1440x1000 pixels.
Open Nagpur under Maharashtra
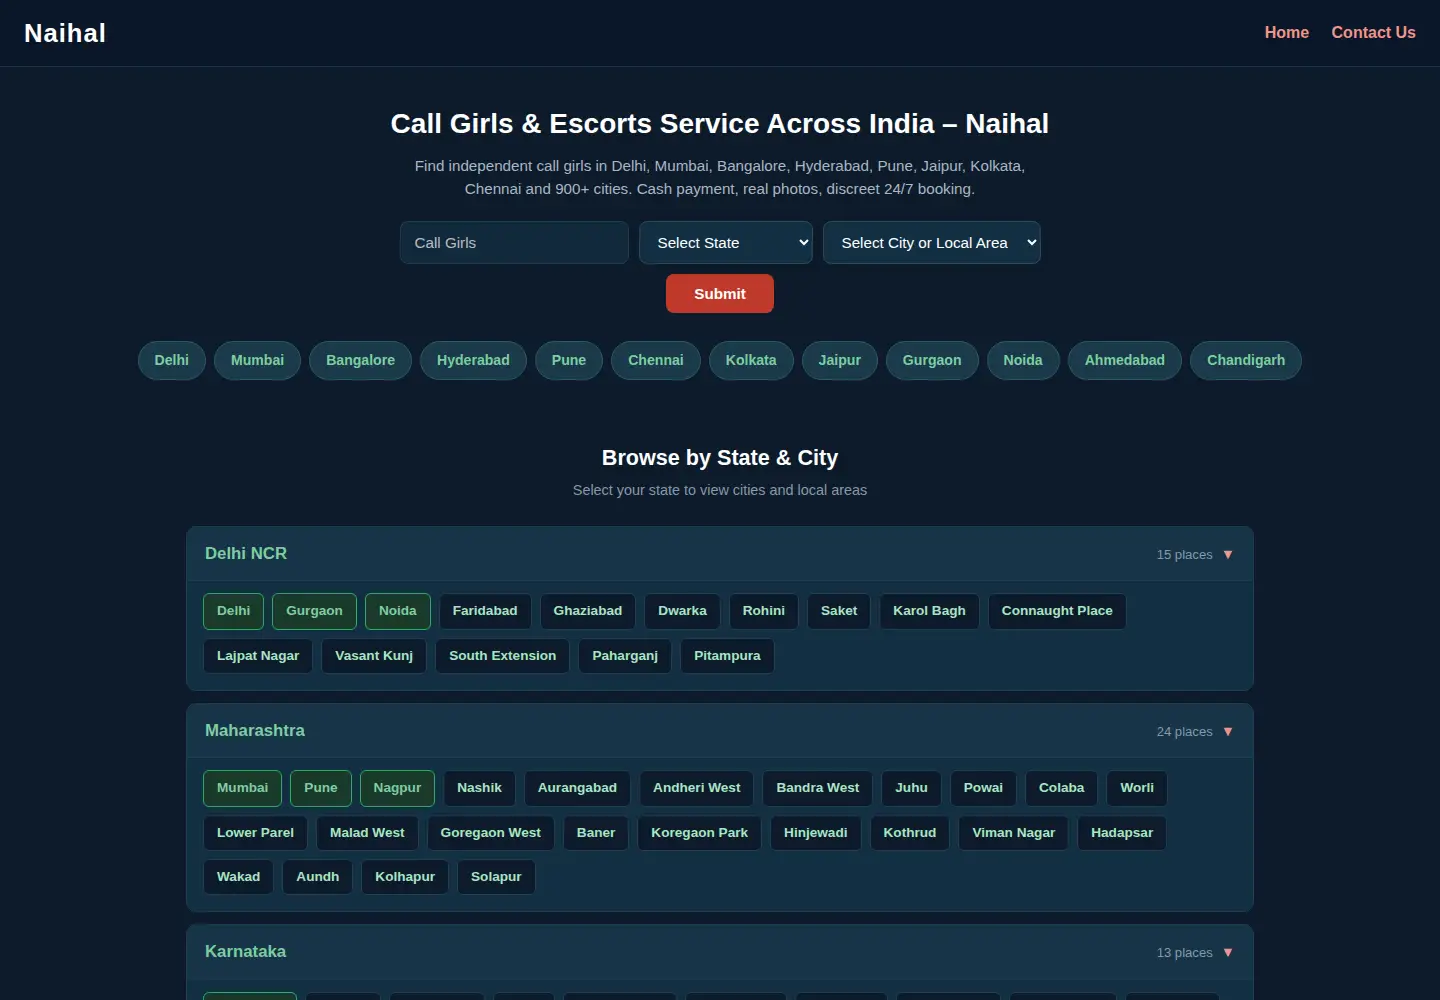pos(397,788)
